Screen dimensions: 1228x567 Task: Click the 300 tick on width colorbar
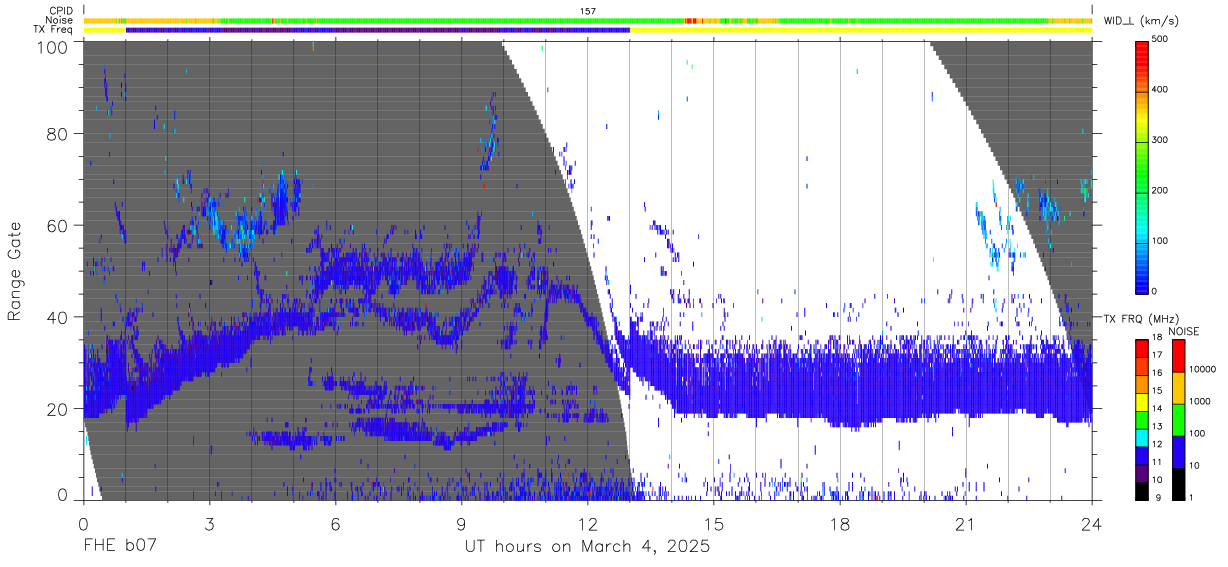[1160, 140]
